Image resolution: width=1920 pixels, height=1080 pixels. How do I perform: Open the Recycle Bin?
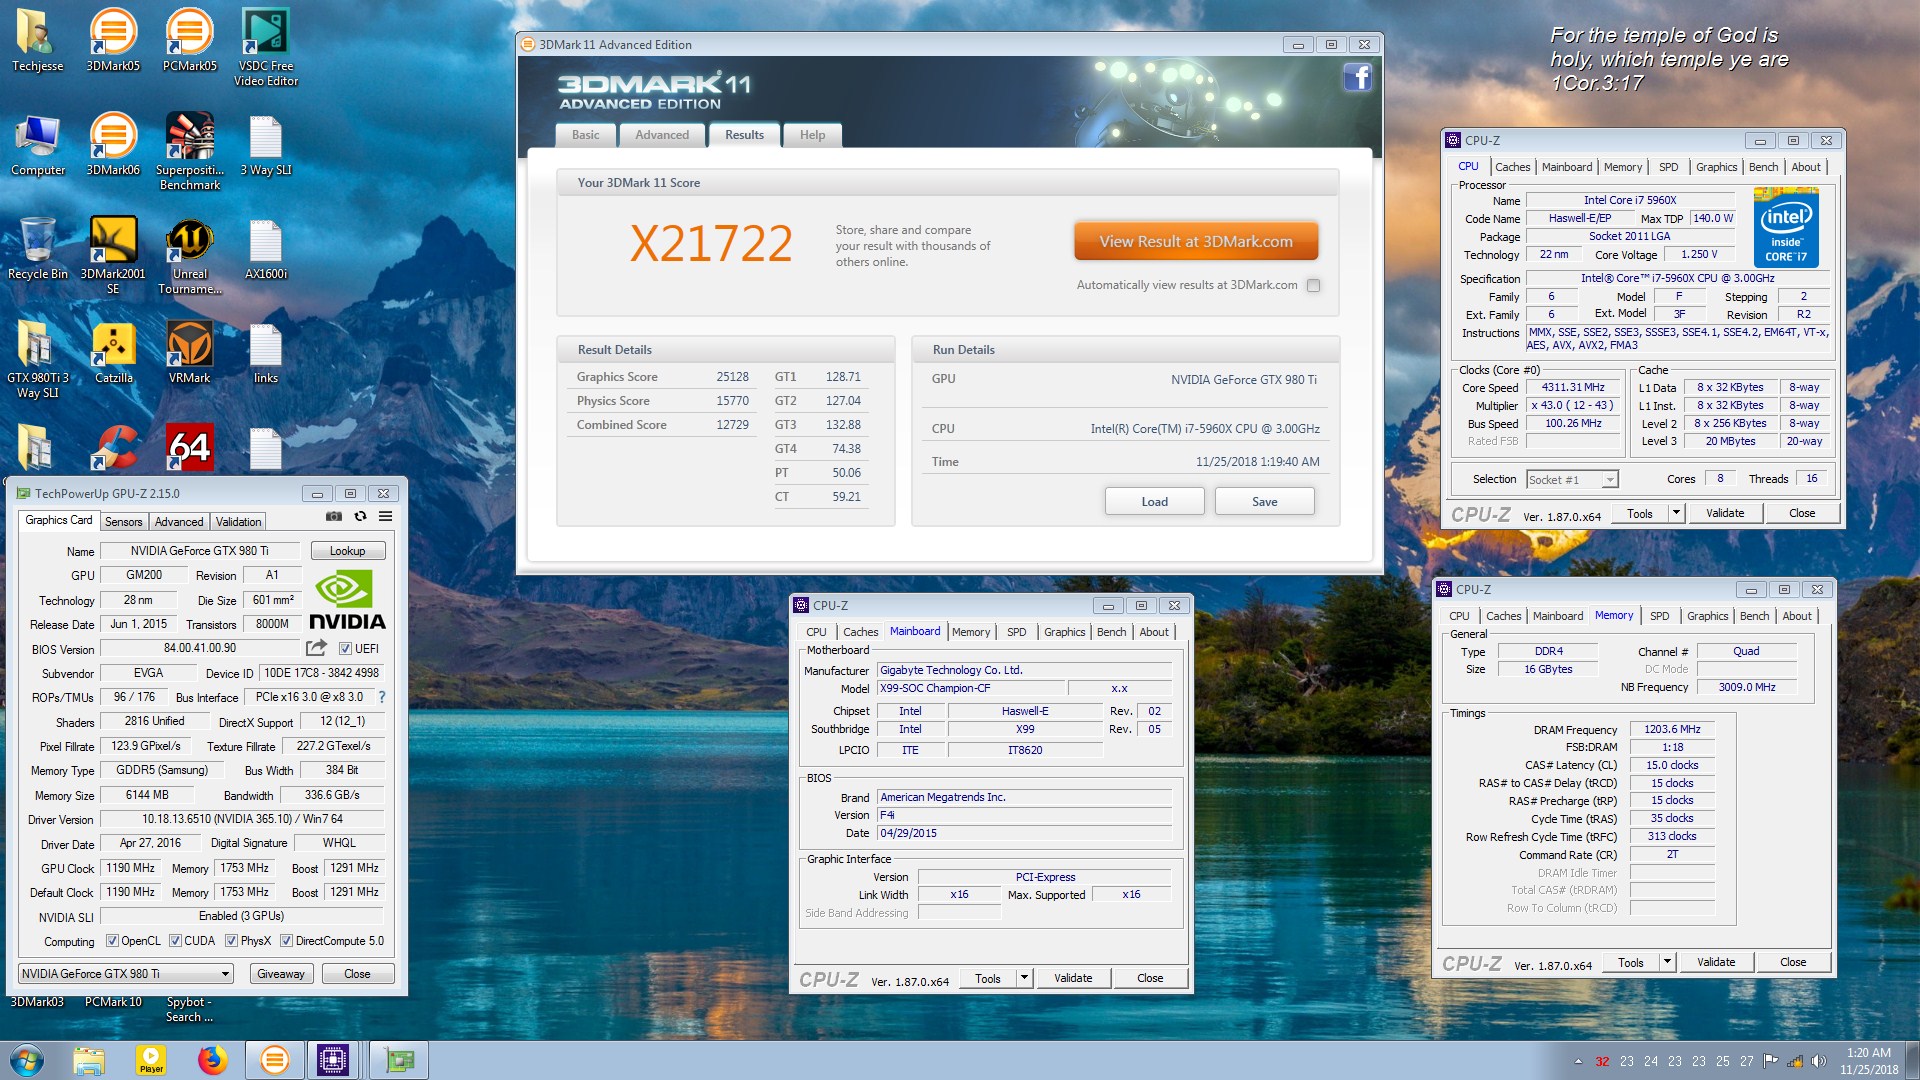coord(37,249)
